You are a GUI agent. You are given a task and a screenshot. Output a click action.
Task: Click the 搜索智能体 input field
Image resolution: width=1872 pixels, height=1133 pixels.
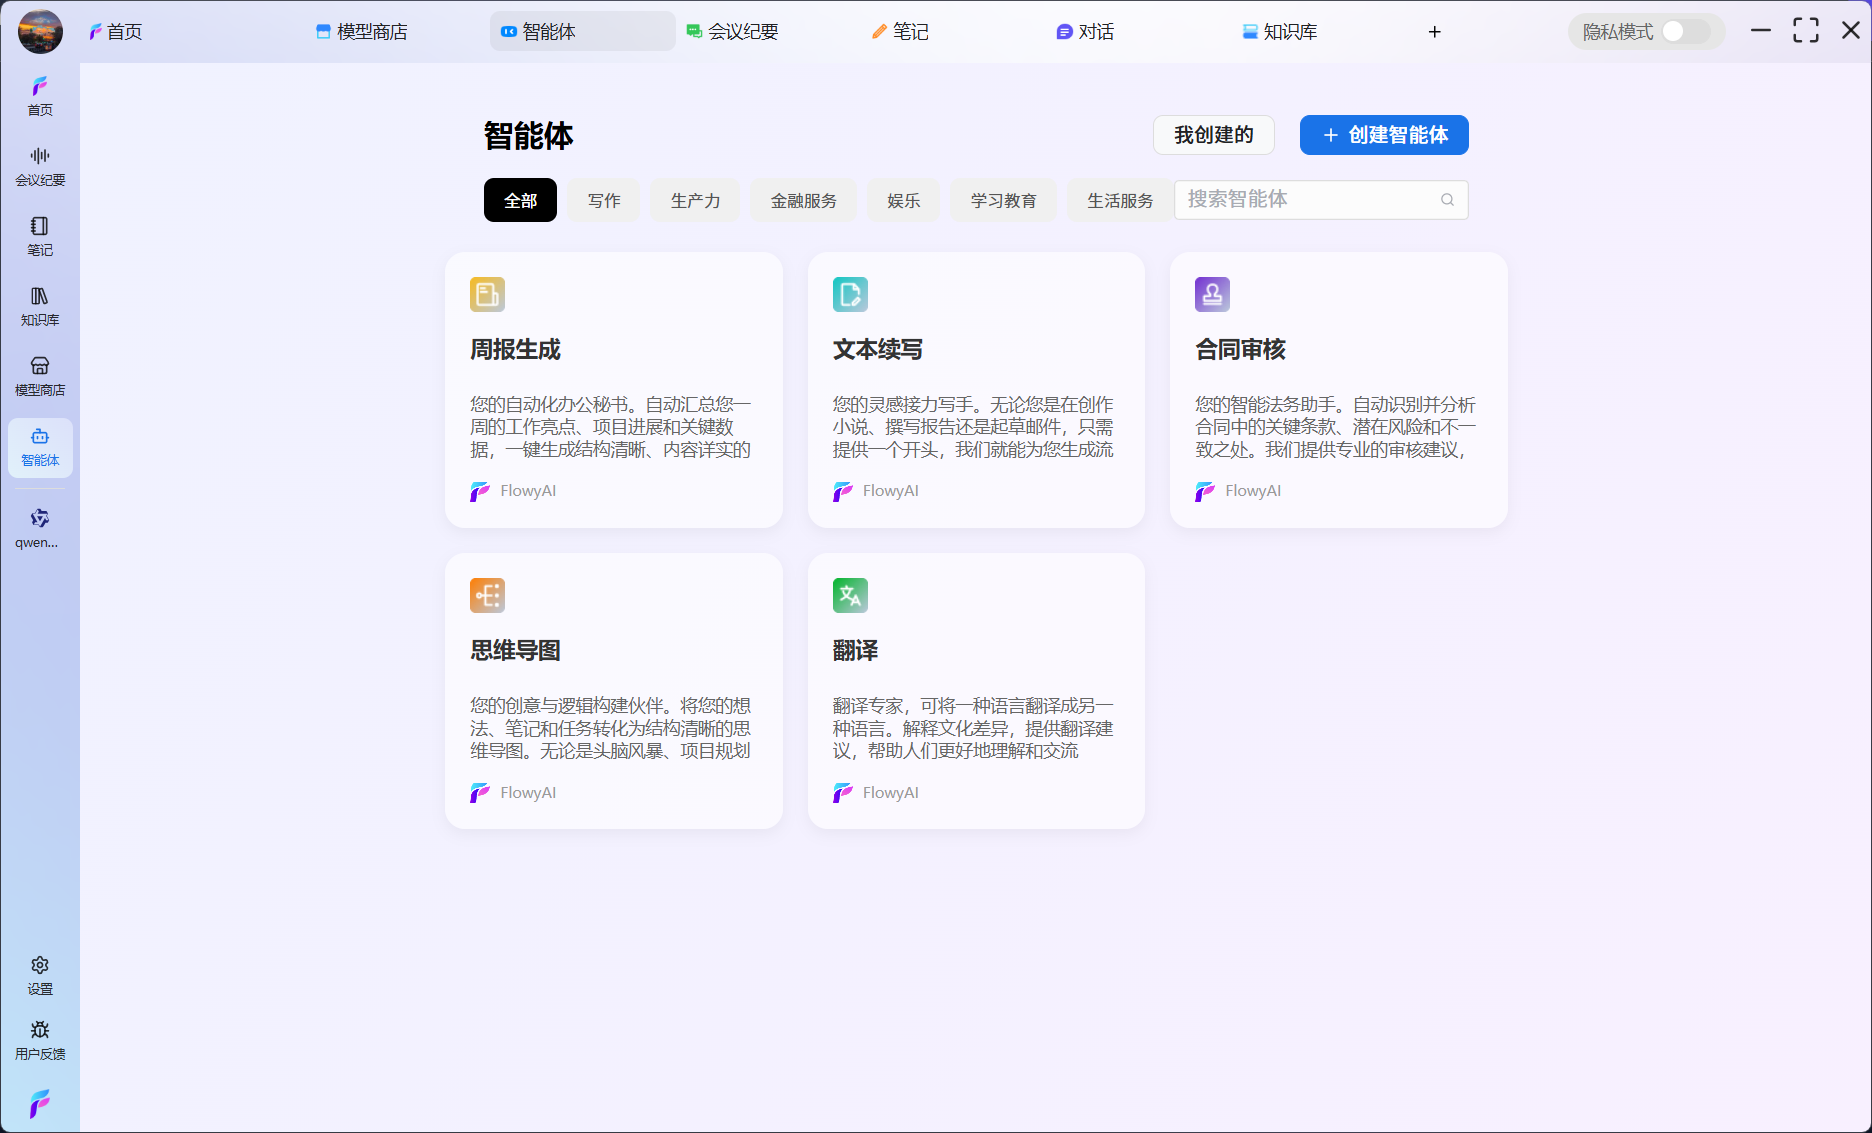(x=1305, y=200)
